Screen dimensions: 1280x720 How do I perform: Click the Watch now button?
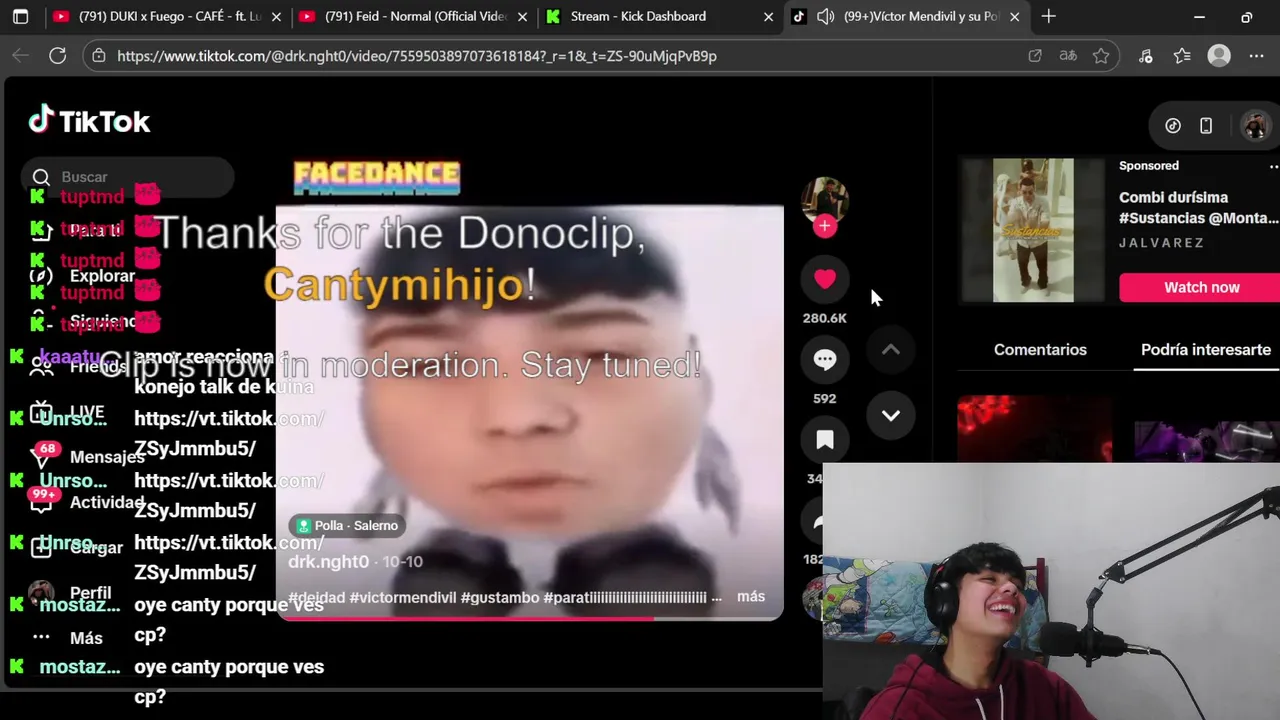coord(1201,288)
